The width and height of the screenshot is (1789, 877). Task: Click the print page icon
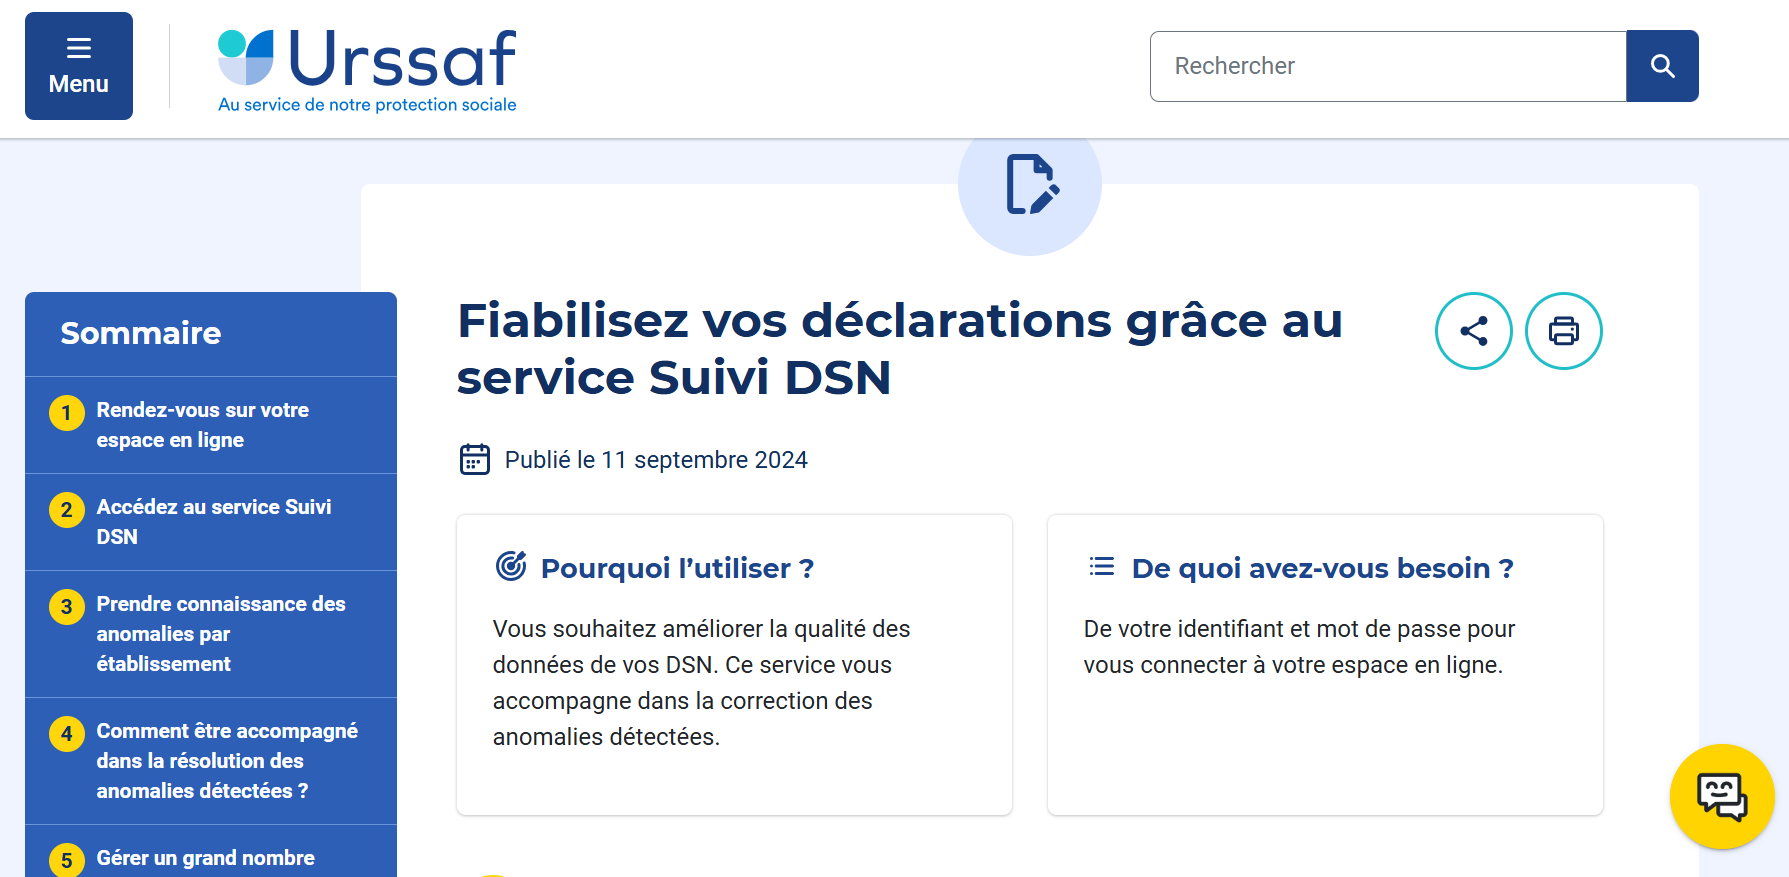click(1563, 331)
